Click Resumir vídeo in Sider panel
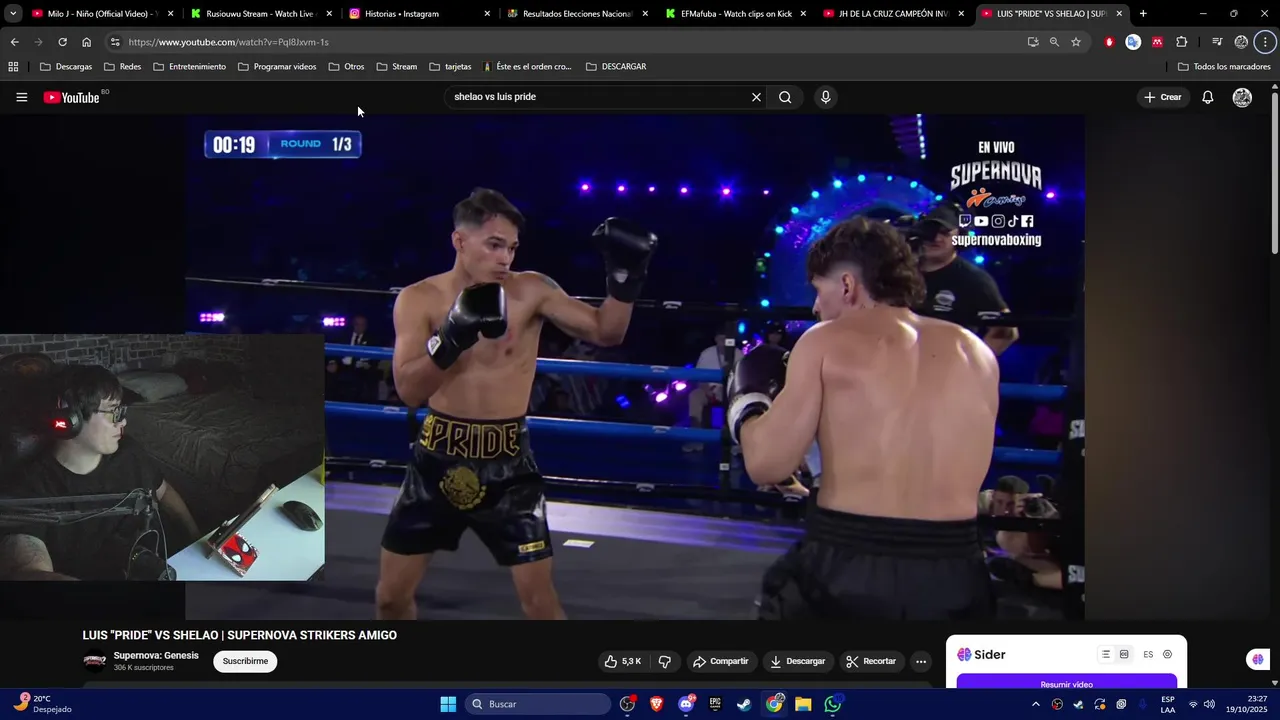This screenshot has width=1280, height=720. click(x=1066, y=684)
